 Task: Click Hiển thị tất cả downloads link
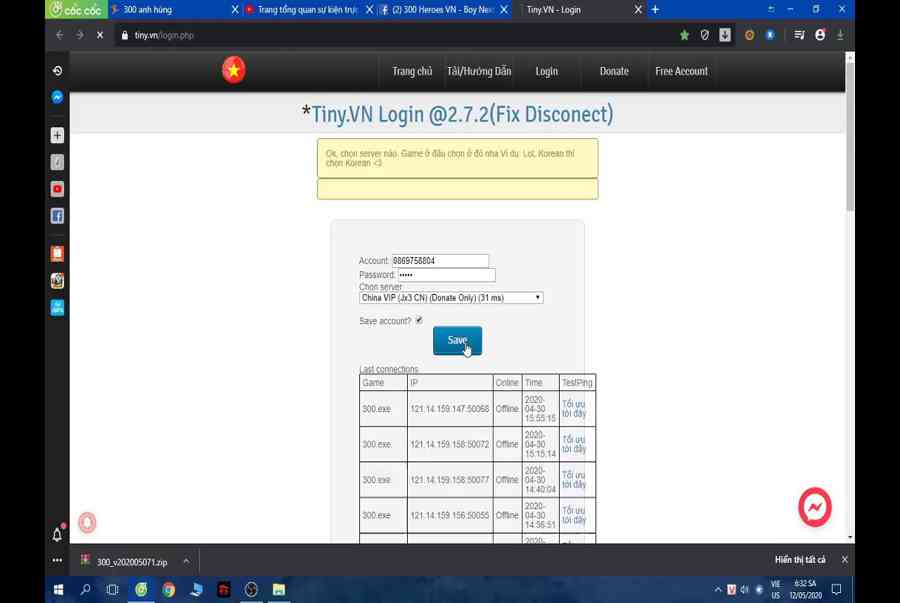coord(800,560)
